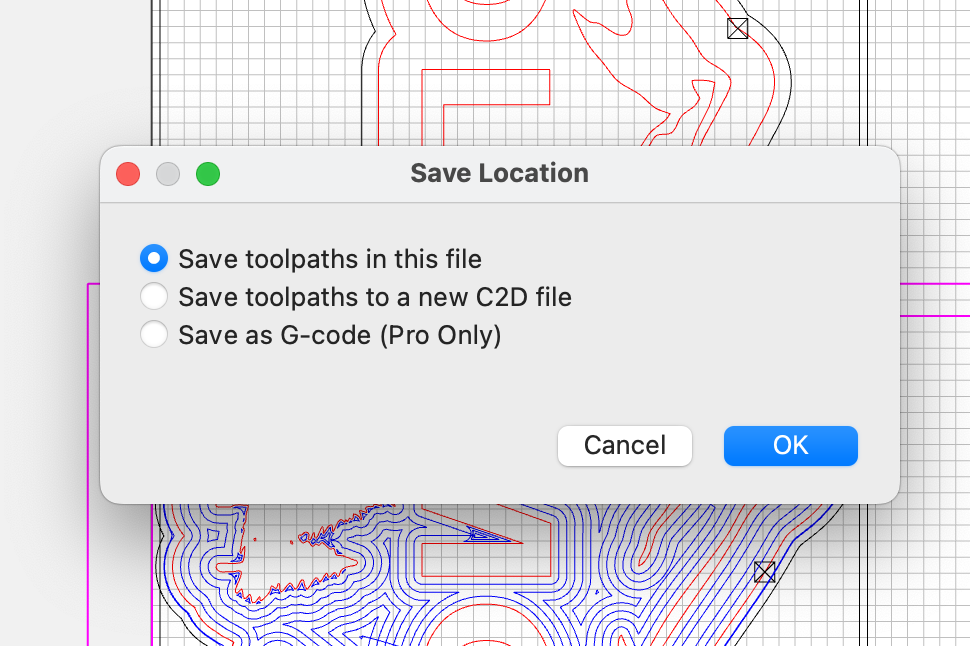Click the gray minimize window button

coord(168,174)
